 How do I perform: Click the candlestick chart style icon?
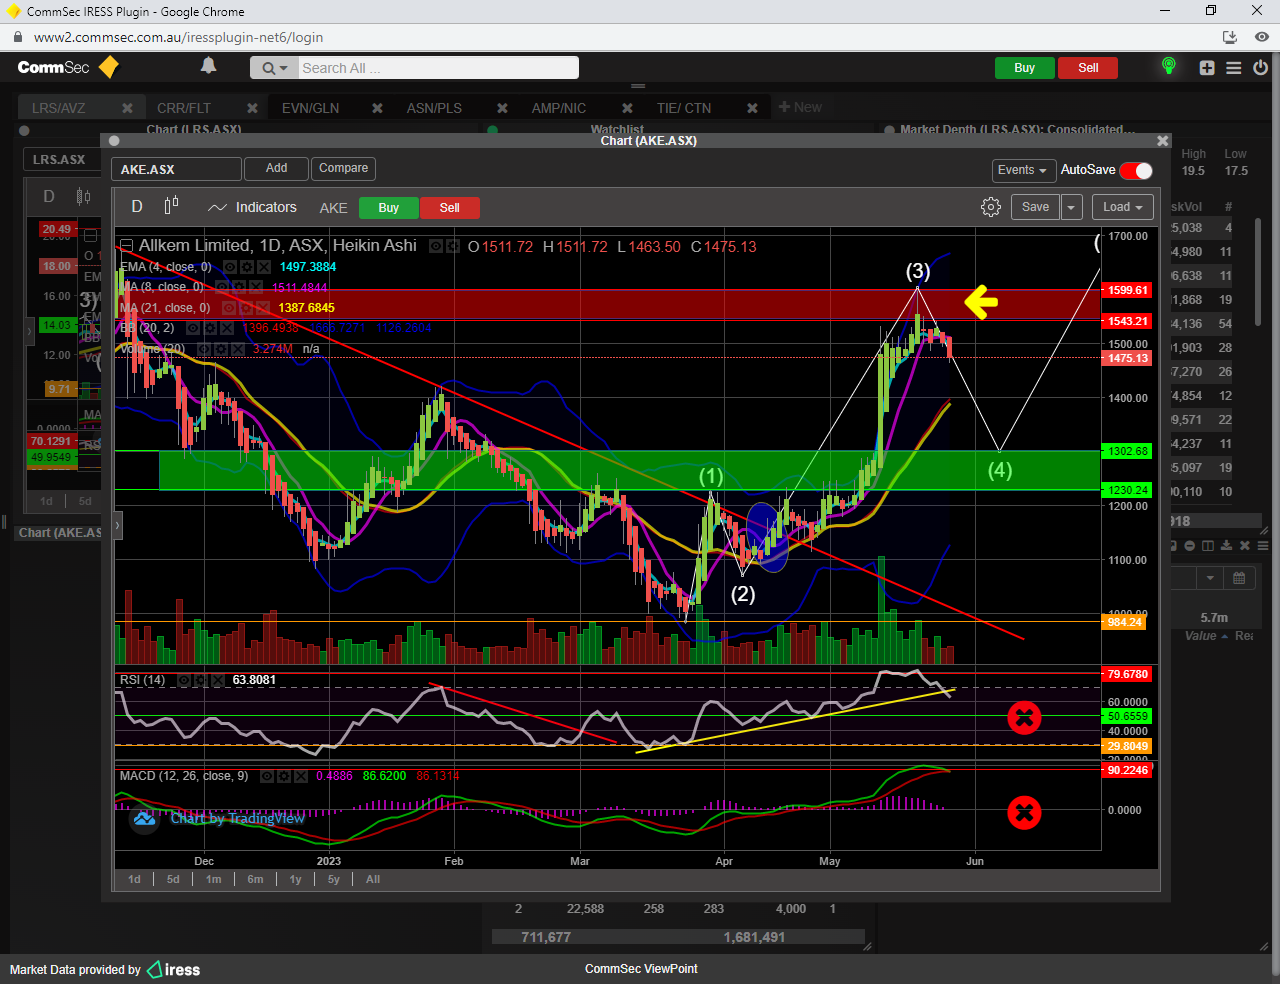point(171,206)
